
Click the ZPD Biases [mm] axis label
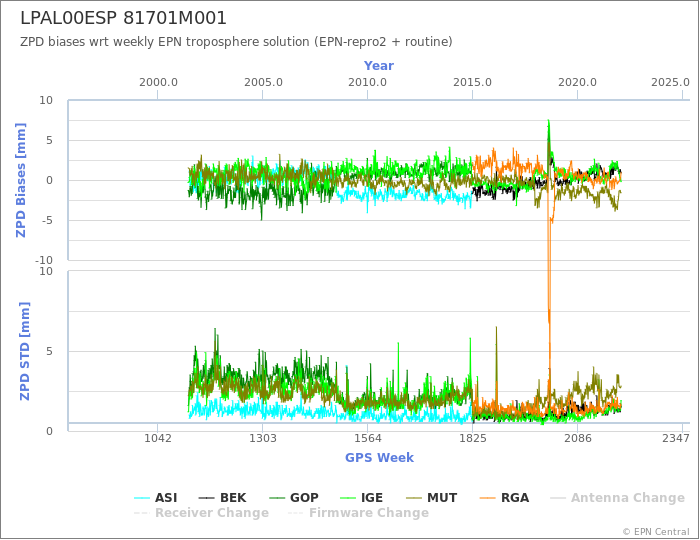[x=21, y=180]
